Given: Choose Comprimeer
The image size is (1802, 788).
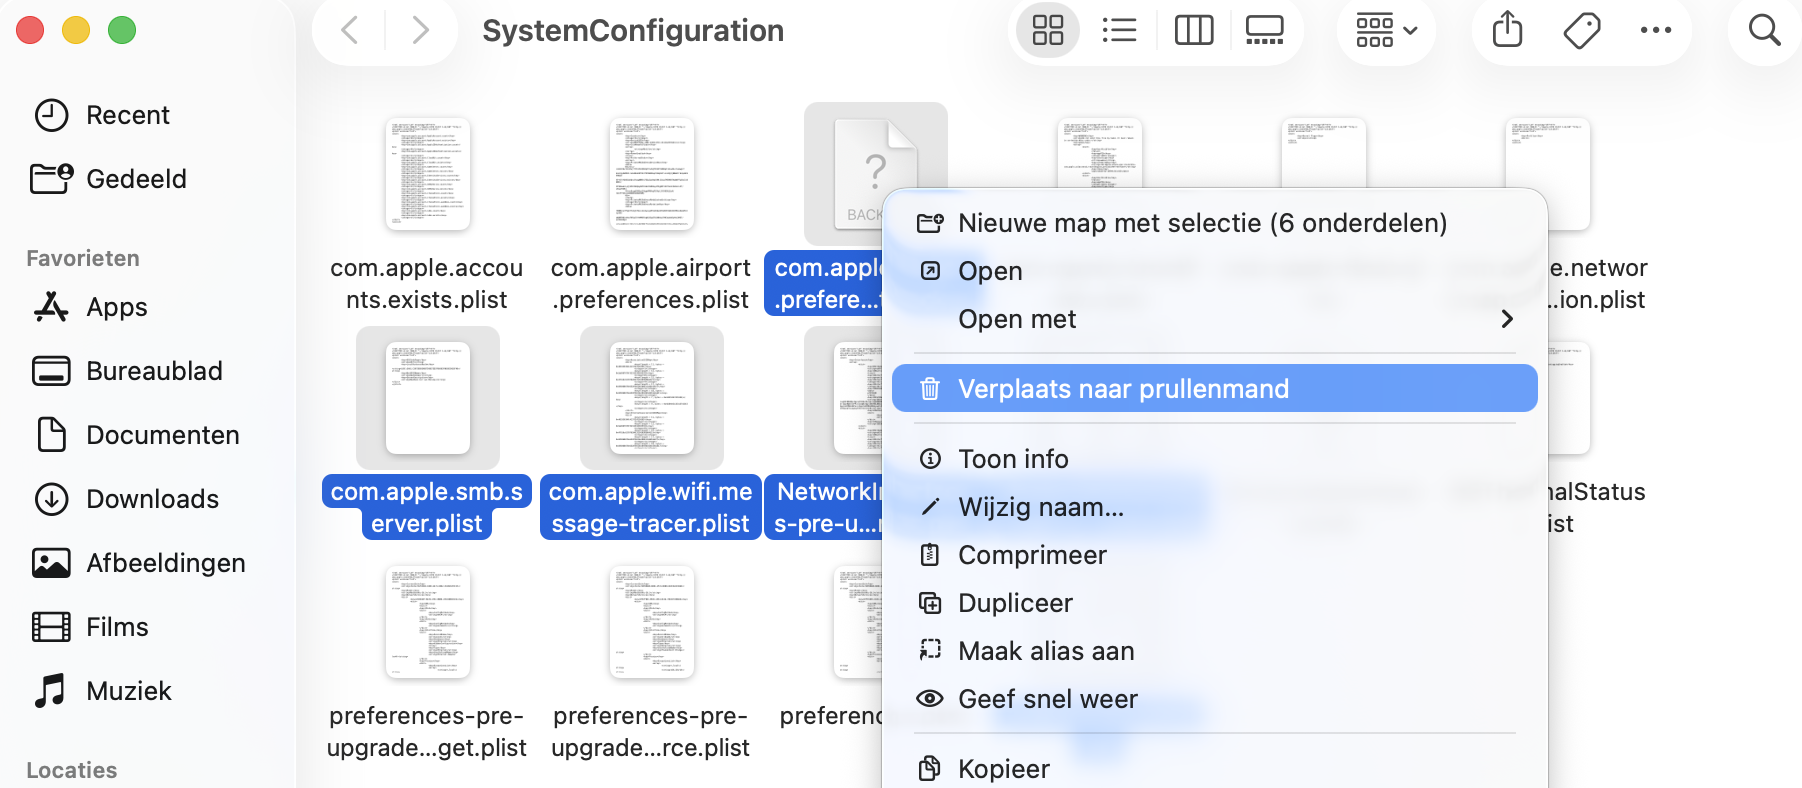Looking at the screenshot, I should point(1215,555).
